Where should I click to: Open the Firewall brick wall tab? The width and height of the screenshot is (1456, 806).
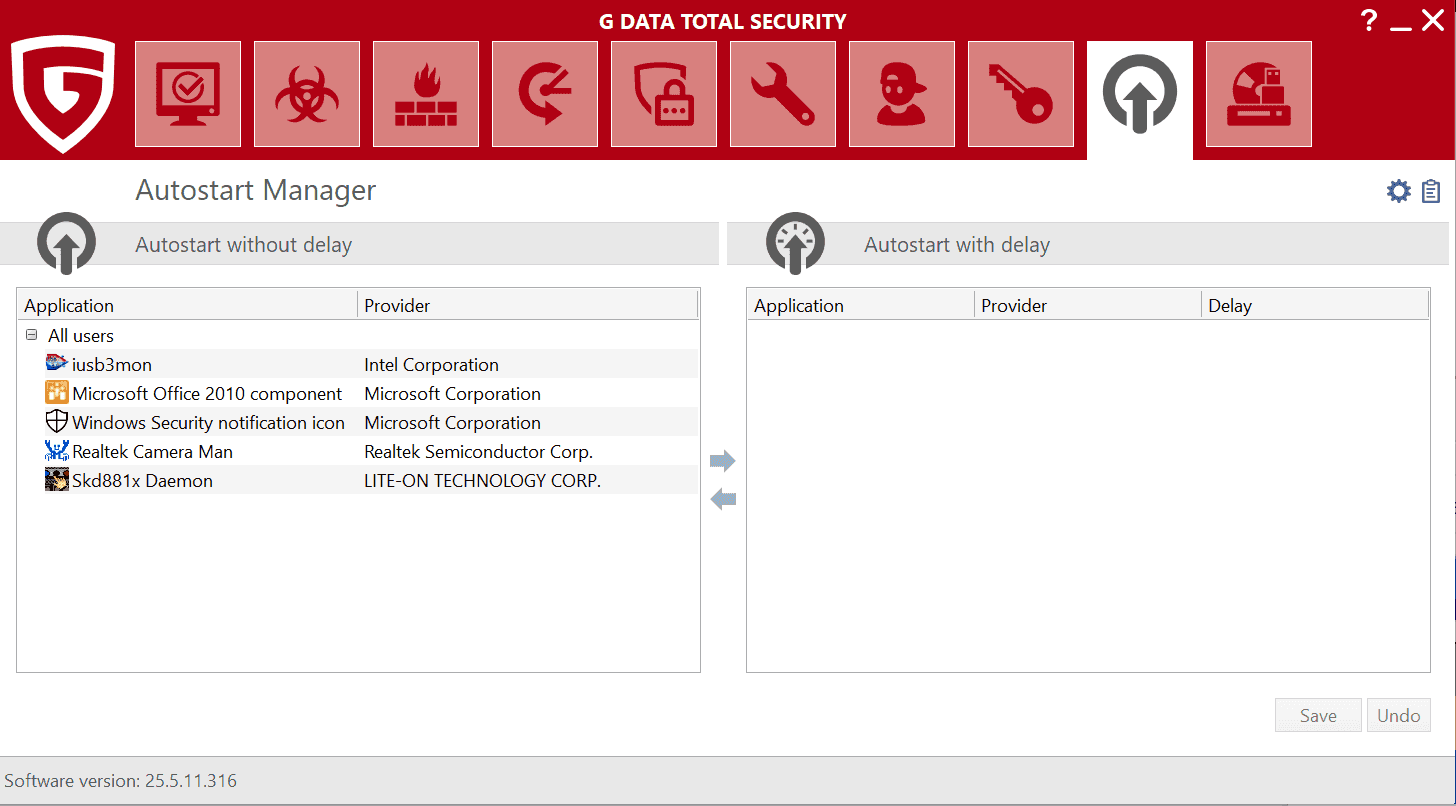click(x=426, y=94)
